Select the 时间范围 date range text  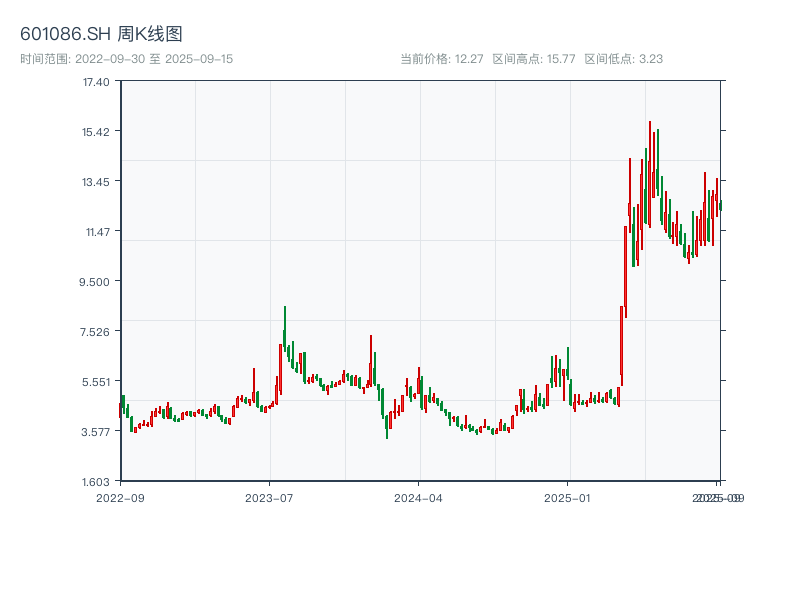pyautogui.click(x=127, y=59)
